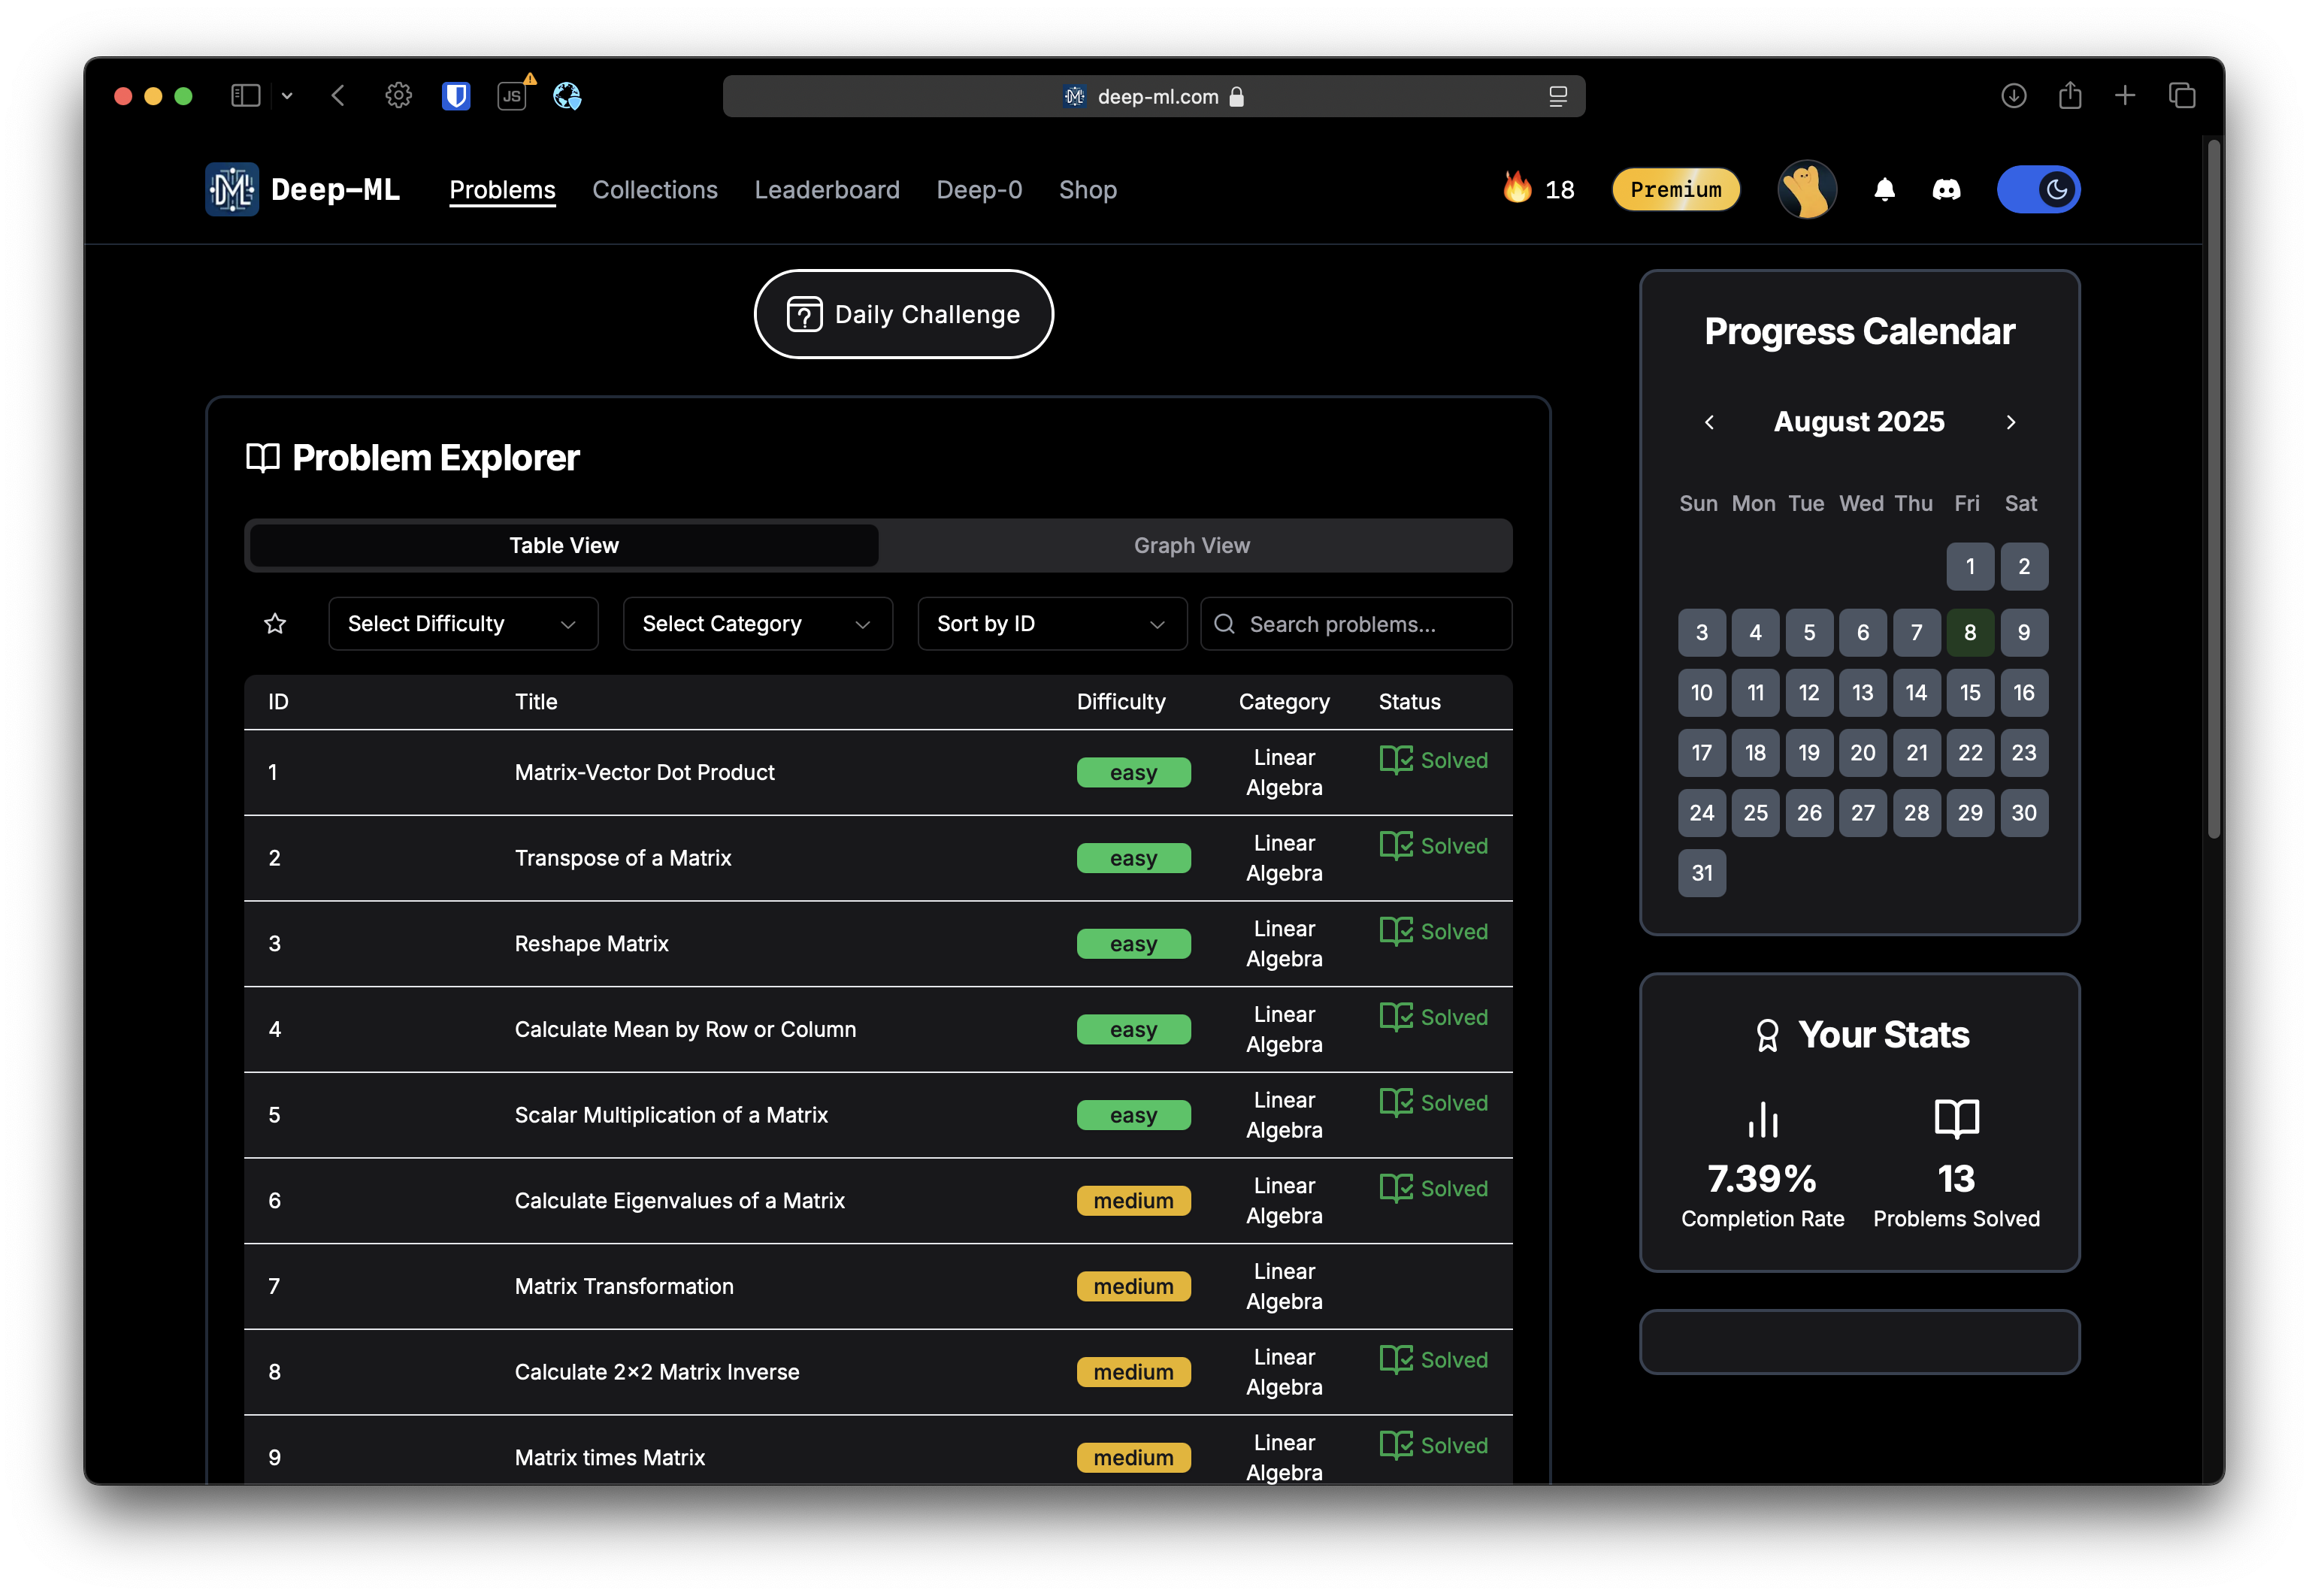Image resolution: width=2309 pixels, height=1596 pixels.
Task: Click the user profile avatar
Action: pyautogui.click(x=1806, y=190)
